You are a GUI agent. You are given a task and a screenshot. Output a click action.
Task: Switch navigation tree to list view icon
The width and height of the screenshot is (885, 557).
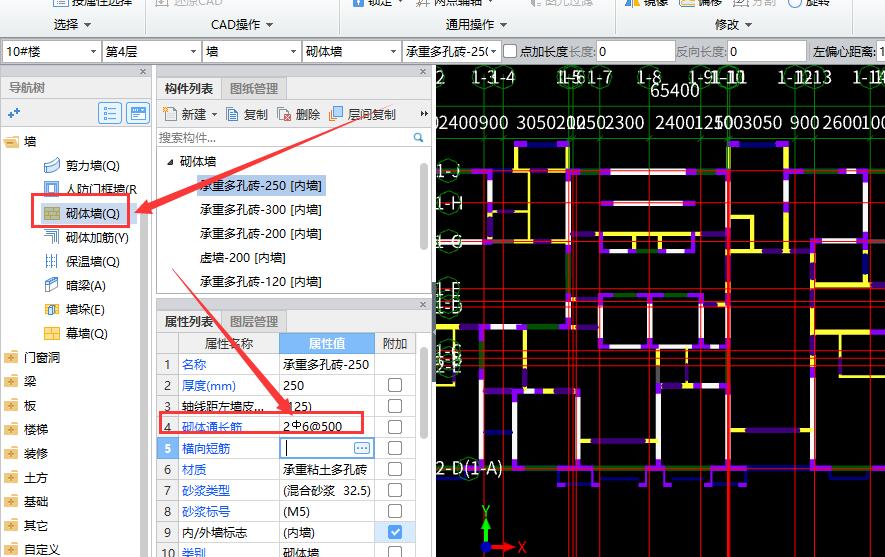(x=109, y=113)
